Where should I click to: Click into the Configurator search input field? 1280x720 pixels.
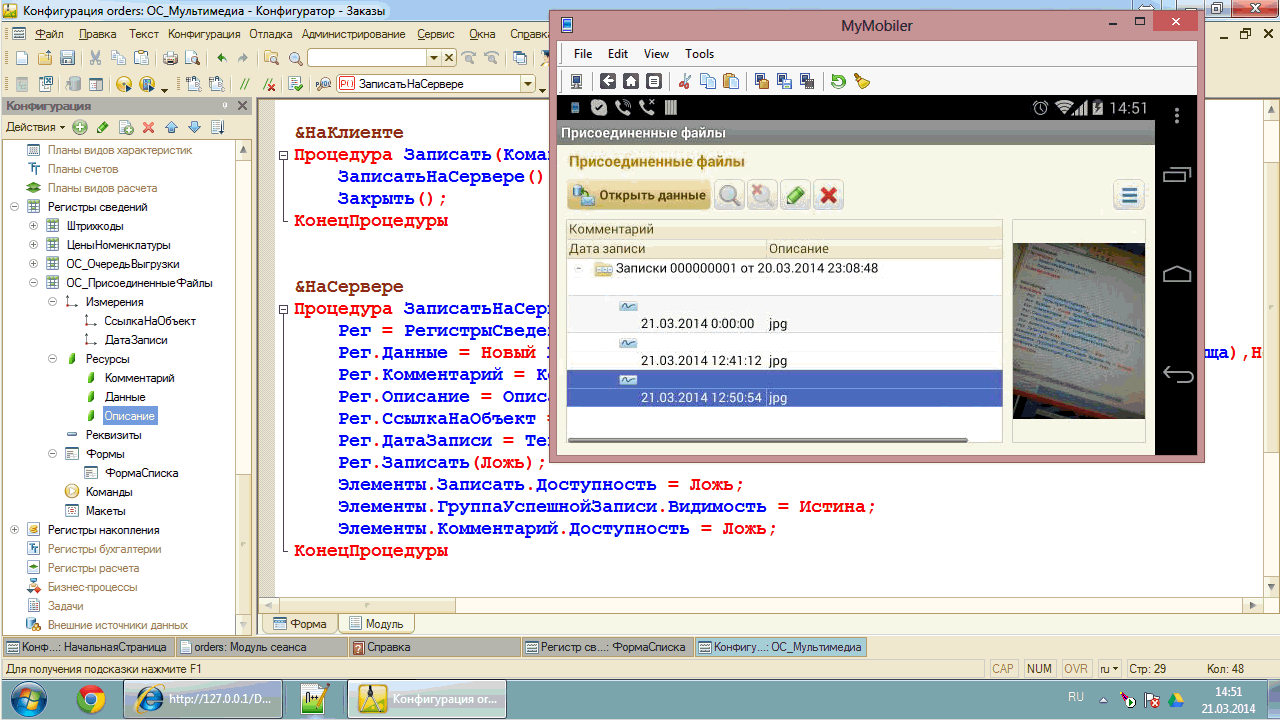[x=366, y=58]
